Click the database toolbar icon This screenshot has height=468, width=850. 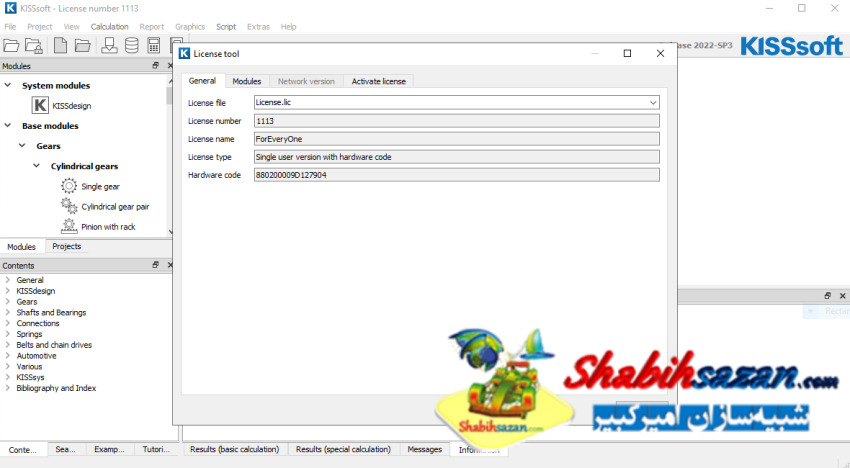pos(132,45)
